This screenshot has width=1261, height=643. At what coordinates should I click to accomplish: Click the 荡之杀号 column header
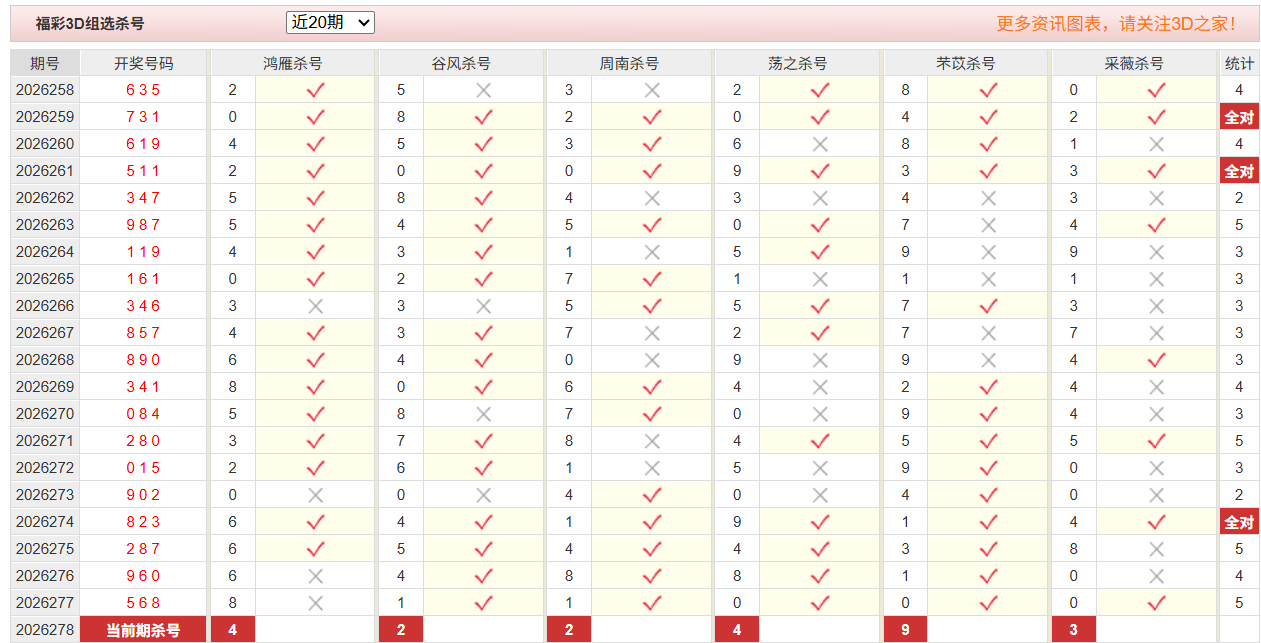click(797, 63)
